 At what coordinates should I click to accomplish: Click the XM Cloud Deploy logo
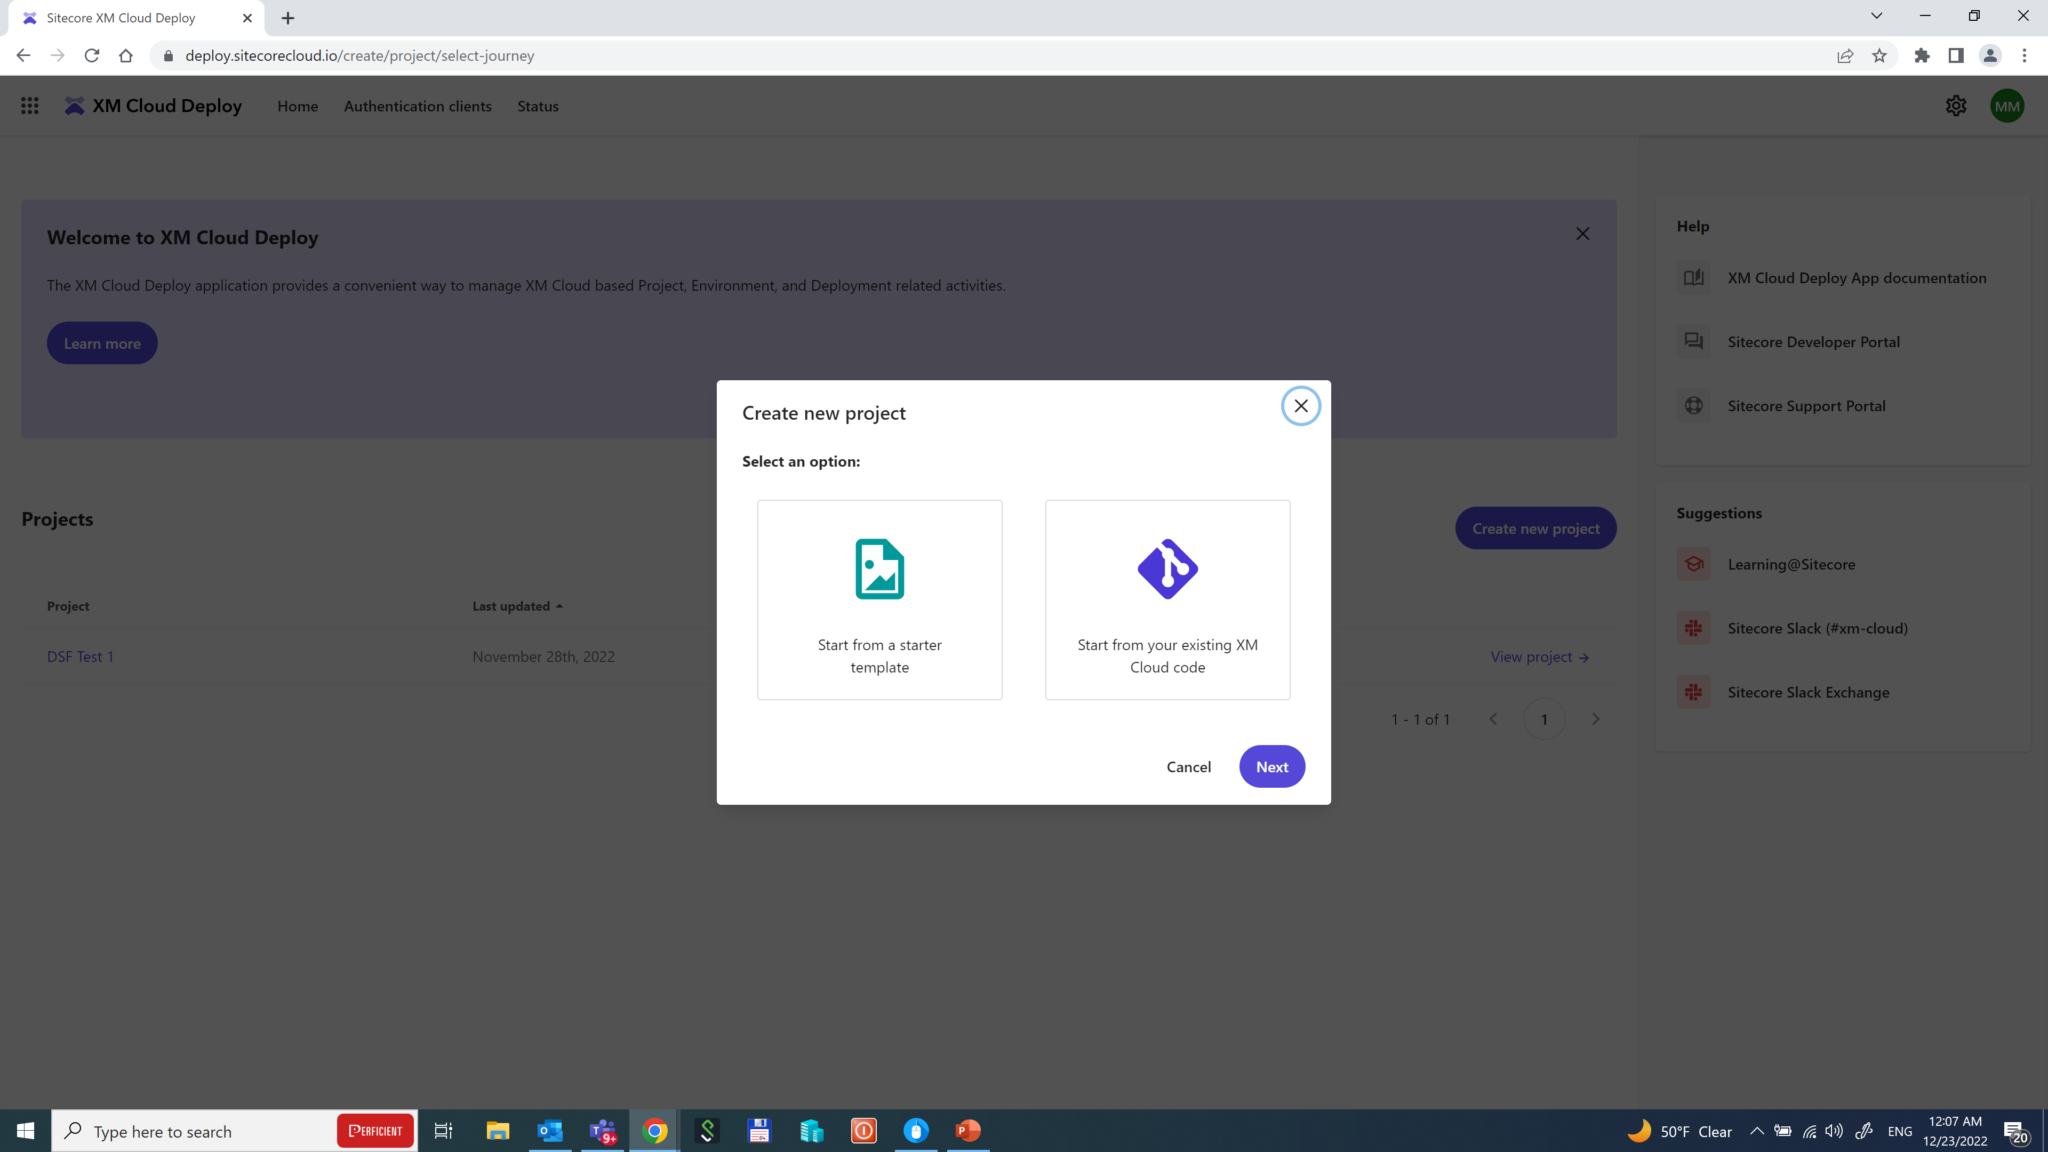(152, 105)
